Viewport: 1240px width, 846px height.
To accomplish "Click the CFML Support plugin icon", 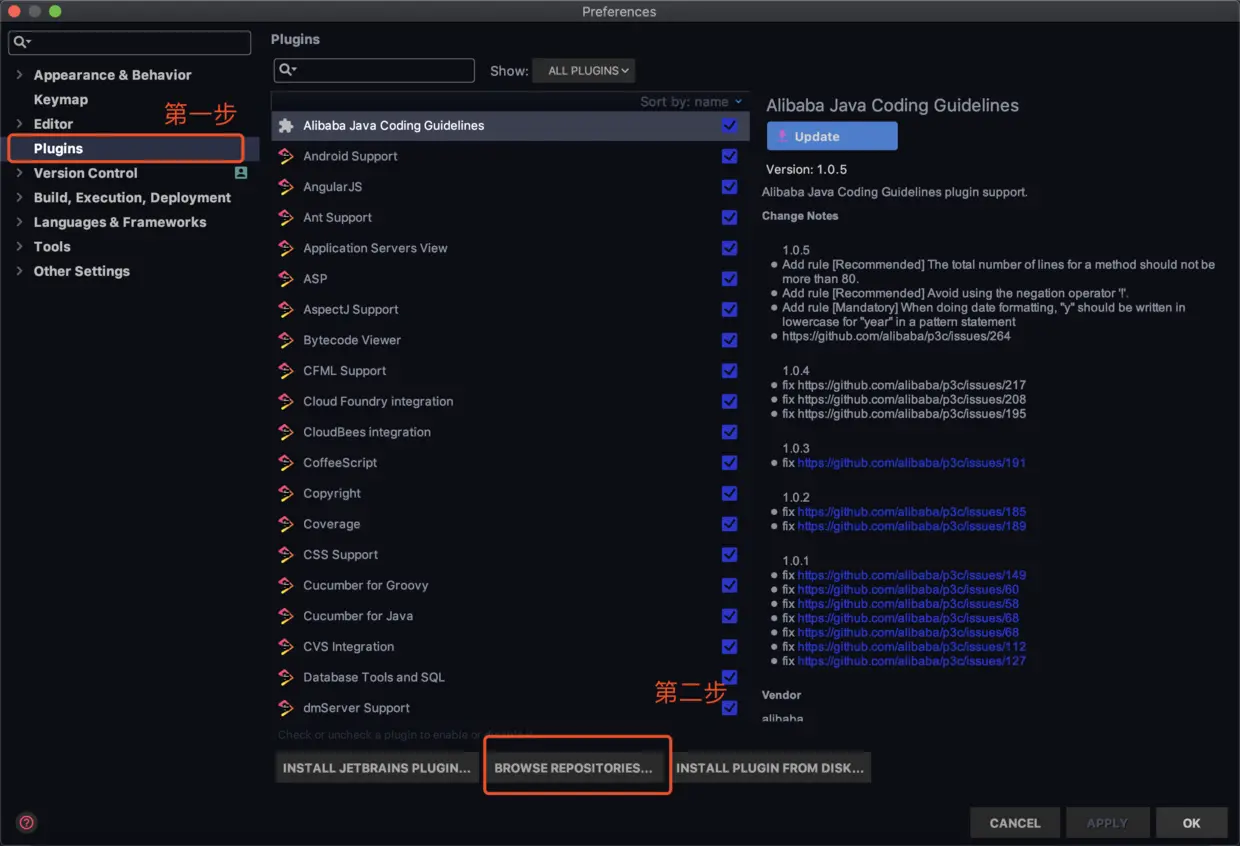I will (x=286, y=371).
